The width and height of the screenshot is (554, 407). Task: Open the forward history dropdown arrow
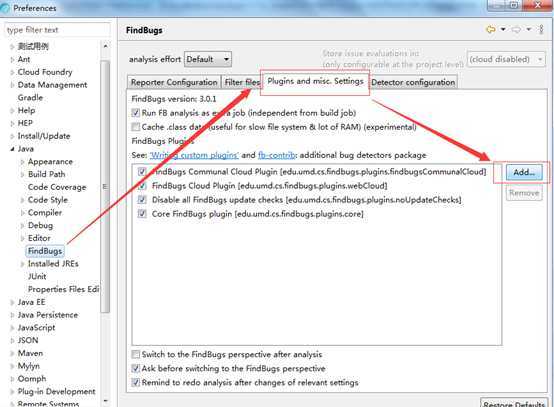click(529, 30)
